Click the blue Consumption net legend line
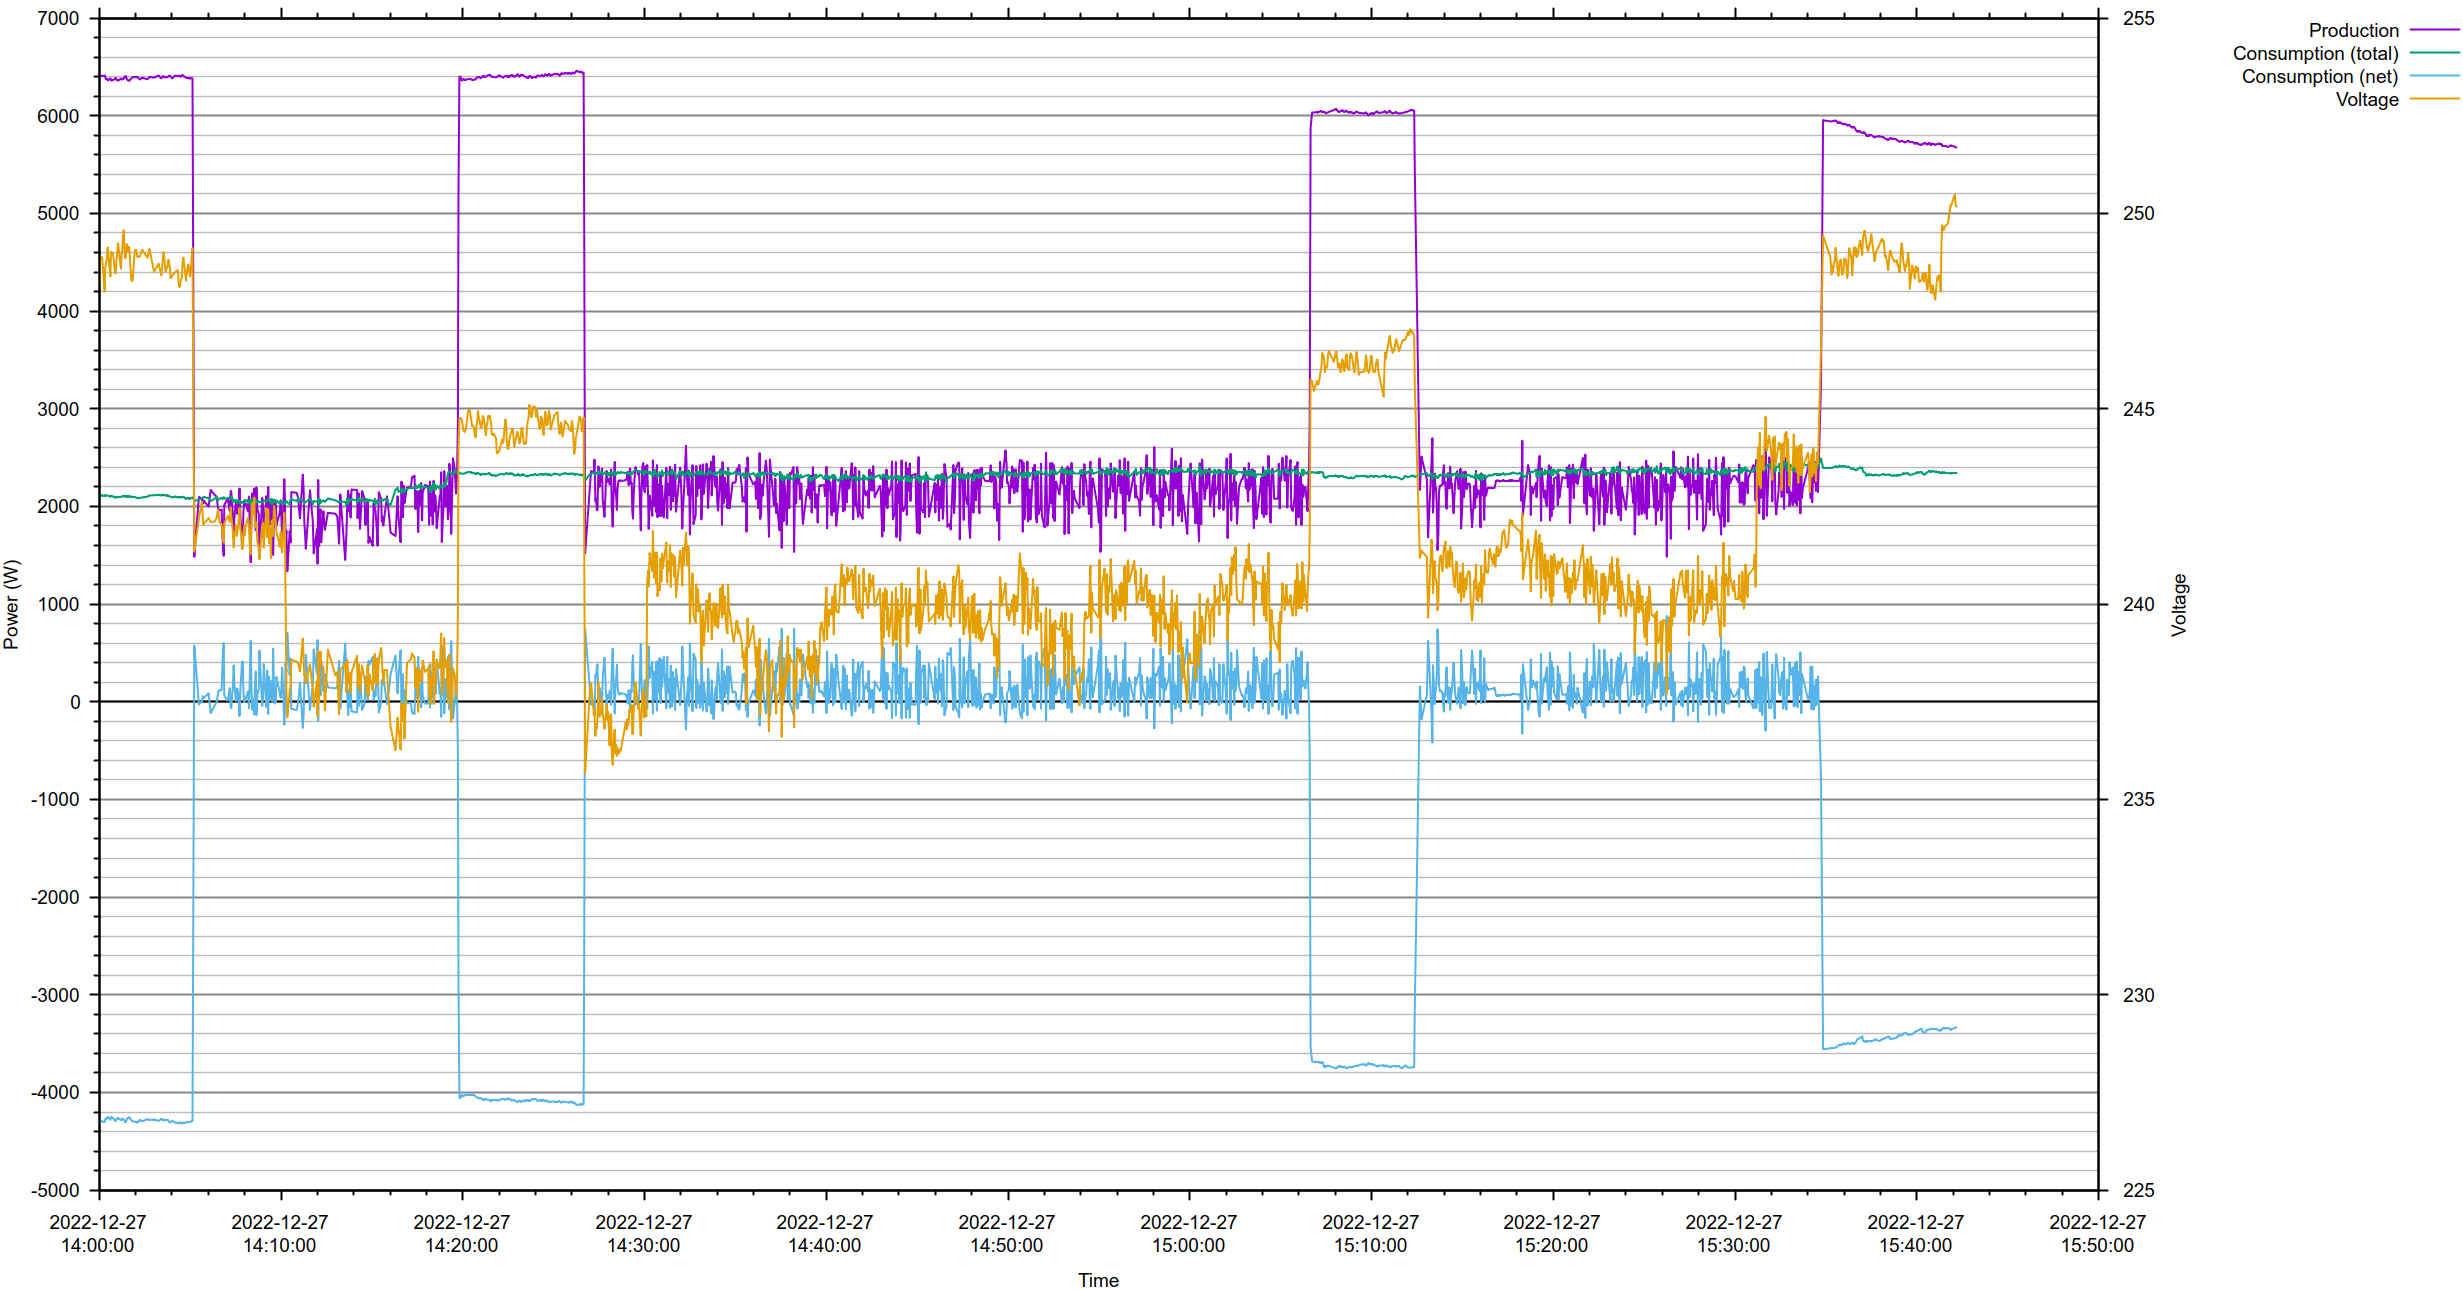 click(2433, 77)
